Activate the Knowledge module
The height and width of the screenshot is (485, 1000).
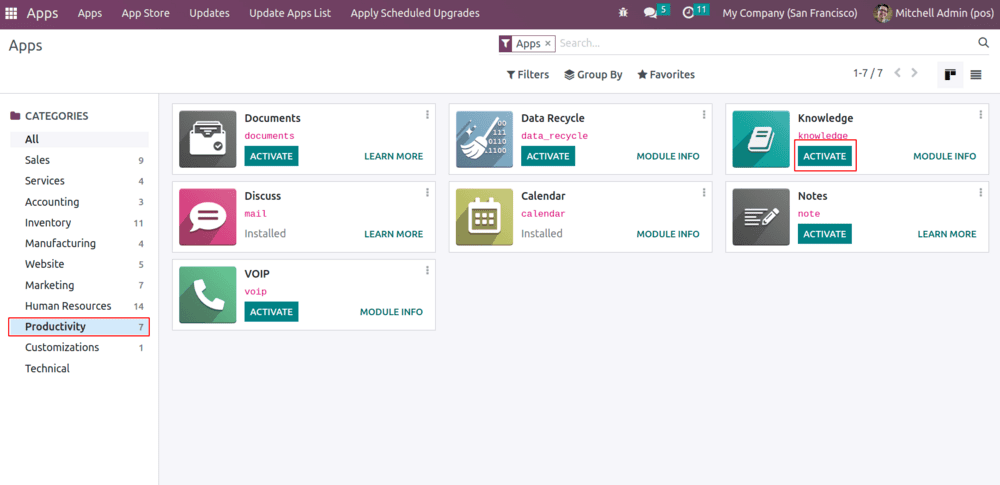825,156
